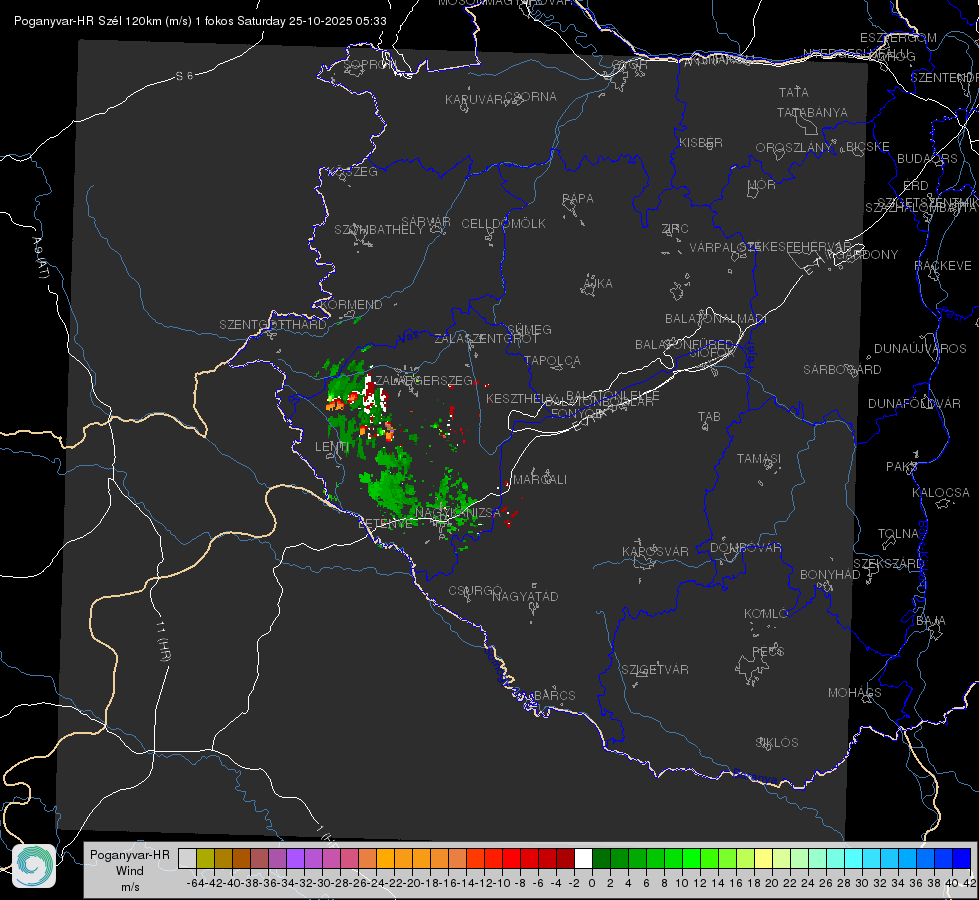Click the BAJA city label

click(931, 621)
